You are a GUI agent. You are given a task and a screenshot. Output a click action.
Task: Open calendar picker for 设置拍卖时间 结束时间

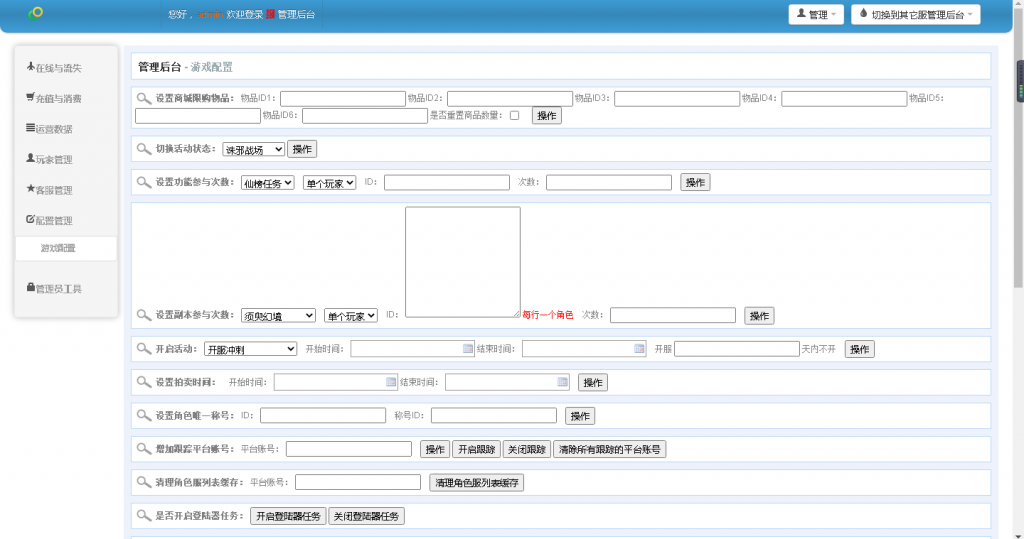coord(563,382)
